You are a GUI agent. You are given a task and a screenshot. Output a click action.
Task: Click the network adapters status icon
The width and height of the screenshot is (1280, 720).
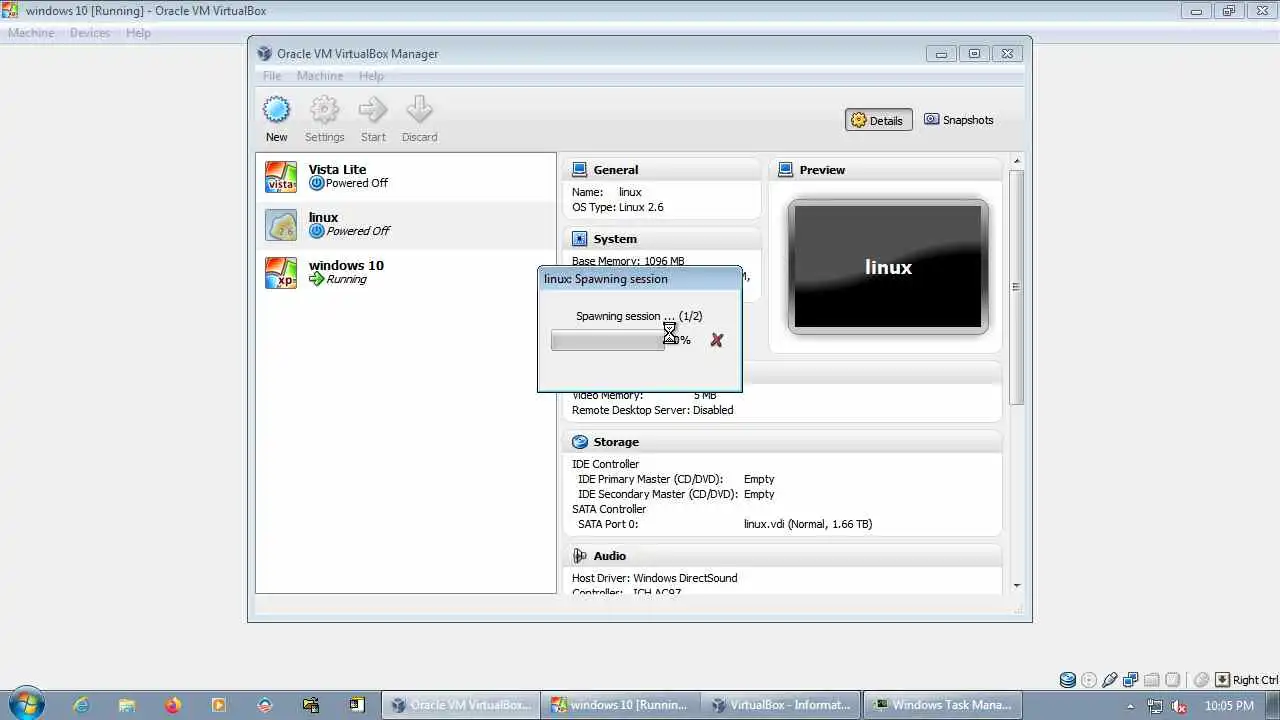(x=1131, y=680)
